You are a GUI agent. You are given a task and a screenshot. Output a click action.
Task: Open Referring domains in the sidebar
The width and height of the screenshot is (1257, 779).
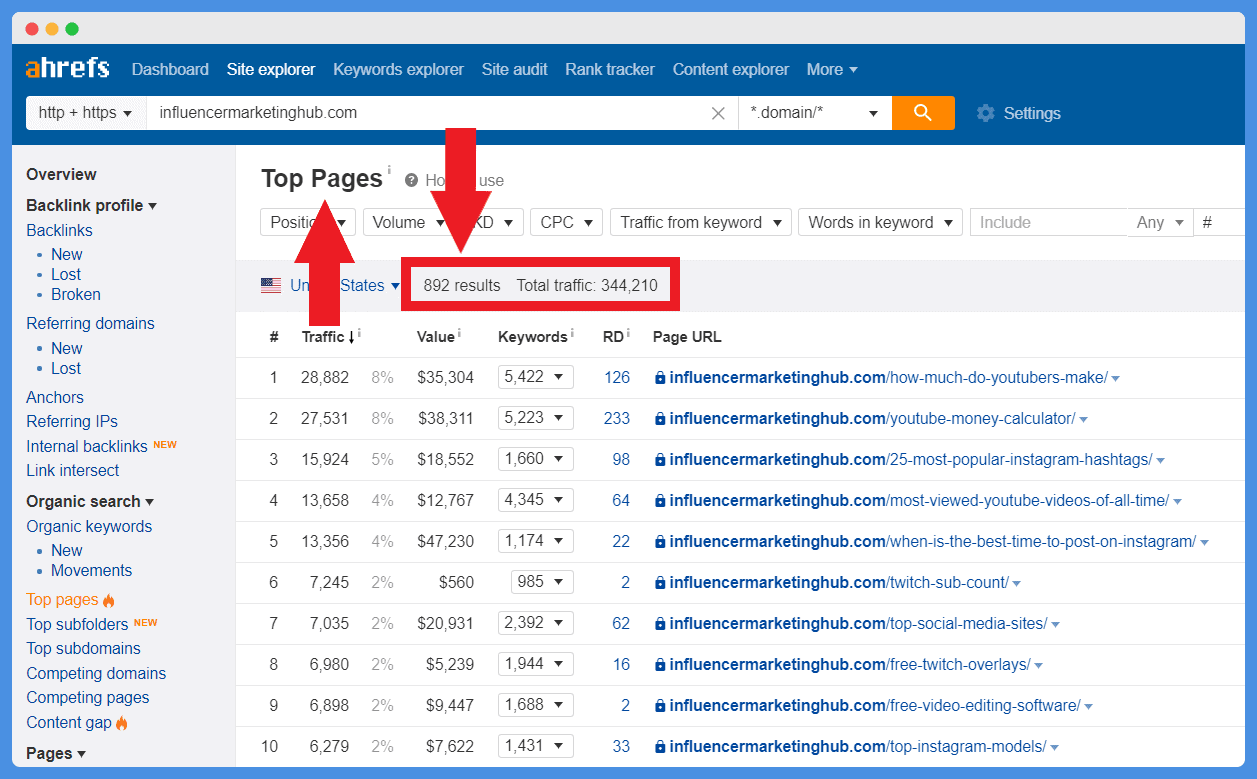(90, 323)
